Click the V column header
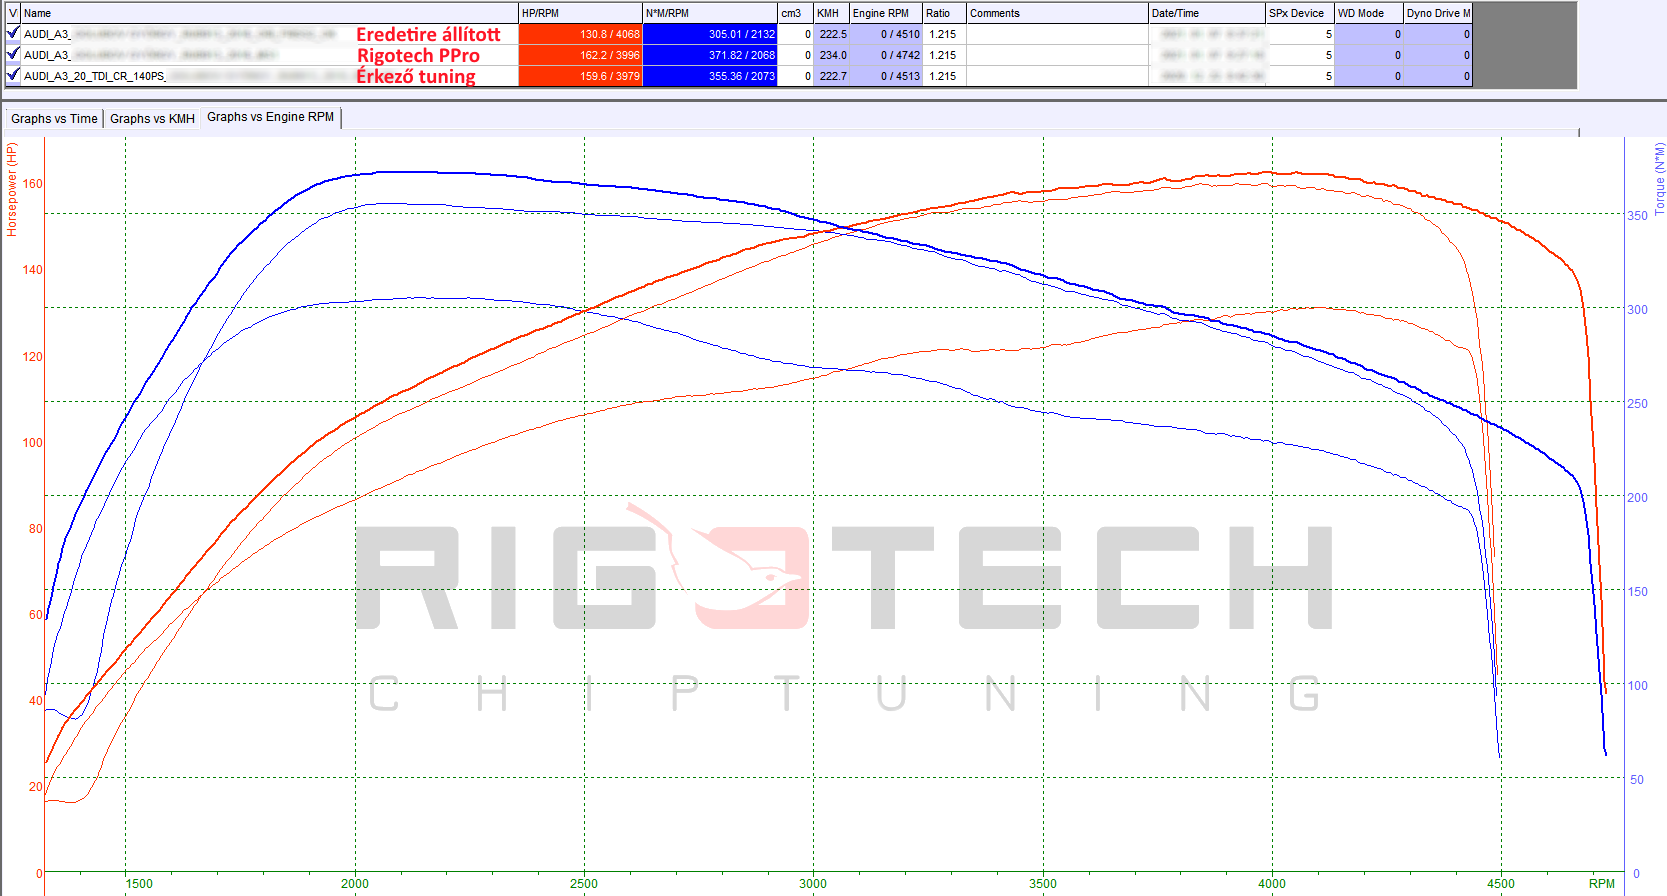This screenshot has width=1667, height=896. (x=13, y=13)
